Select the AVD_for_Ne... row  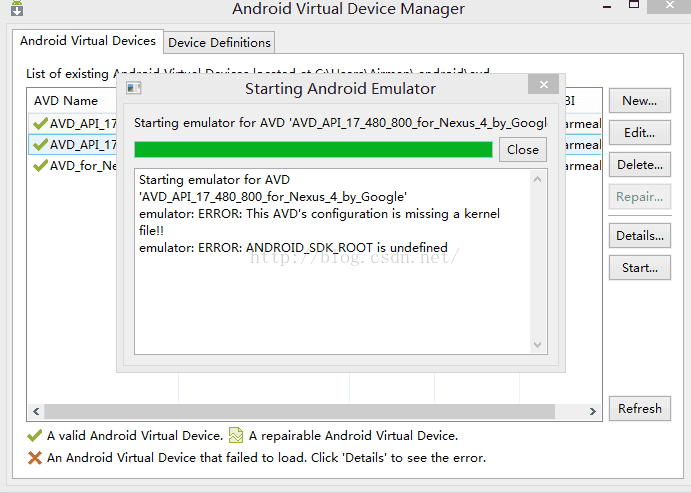coord(74,166)
